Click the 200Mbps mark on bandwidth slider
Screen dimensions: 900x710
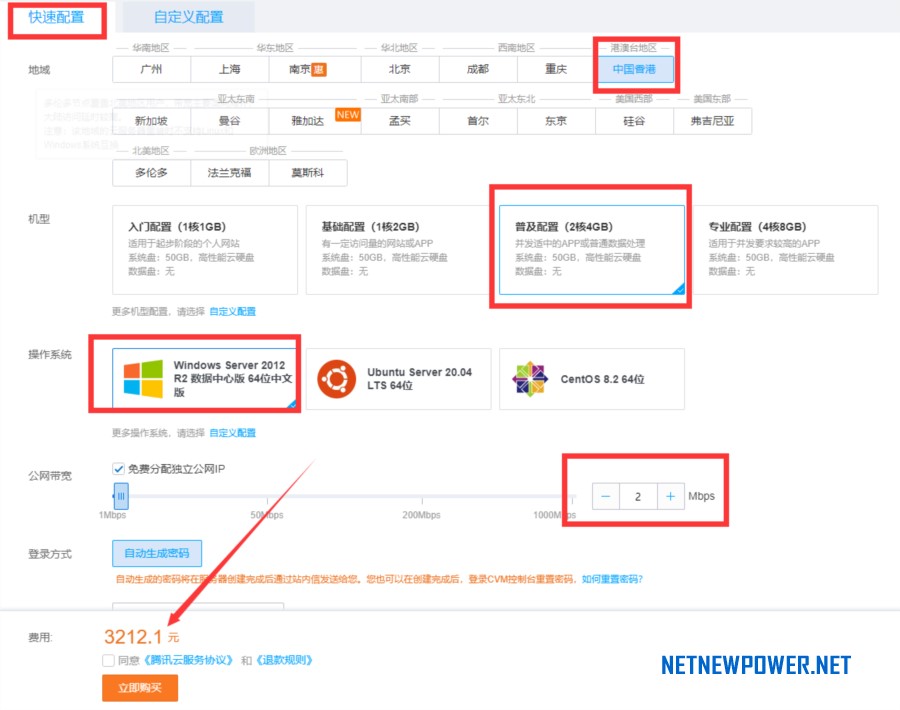pos(421,515)
